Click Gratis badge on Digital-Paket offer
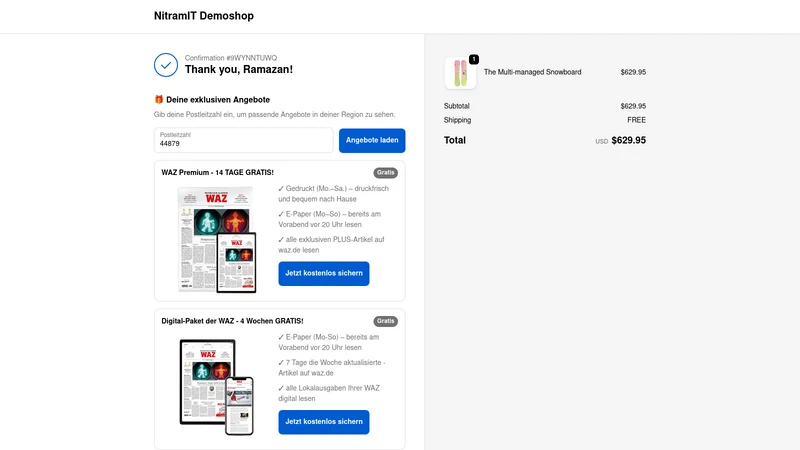Viewport: 800px width, 450px height. click(x=385, y=321)
